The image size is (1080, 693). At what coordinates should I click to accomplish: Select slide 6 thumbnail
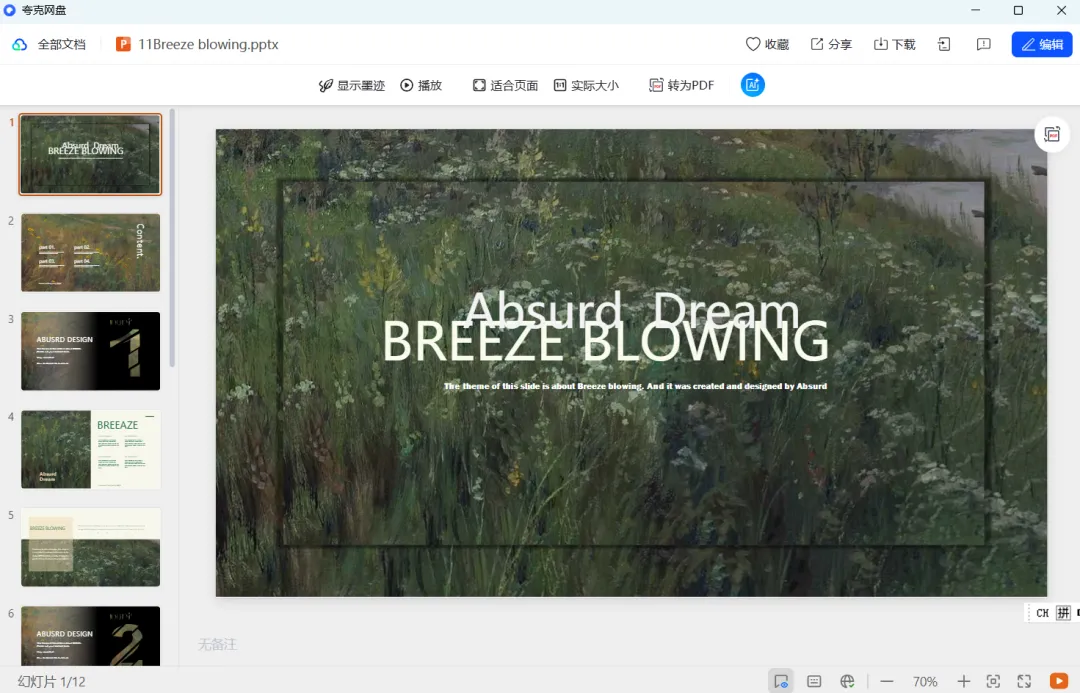[x=90, y=636]
